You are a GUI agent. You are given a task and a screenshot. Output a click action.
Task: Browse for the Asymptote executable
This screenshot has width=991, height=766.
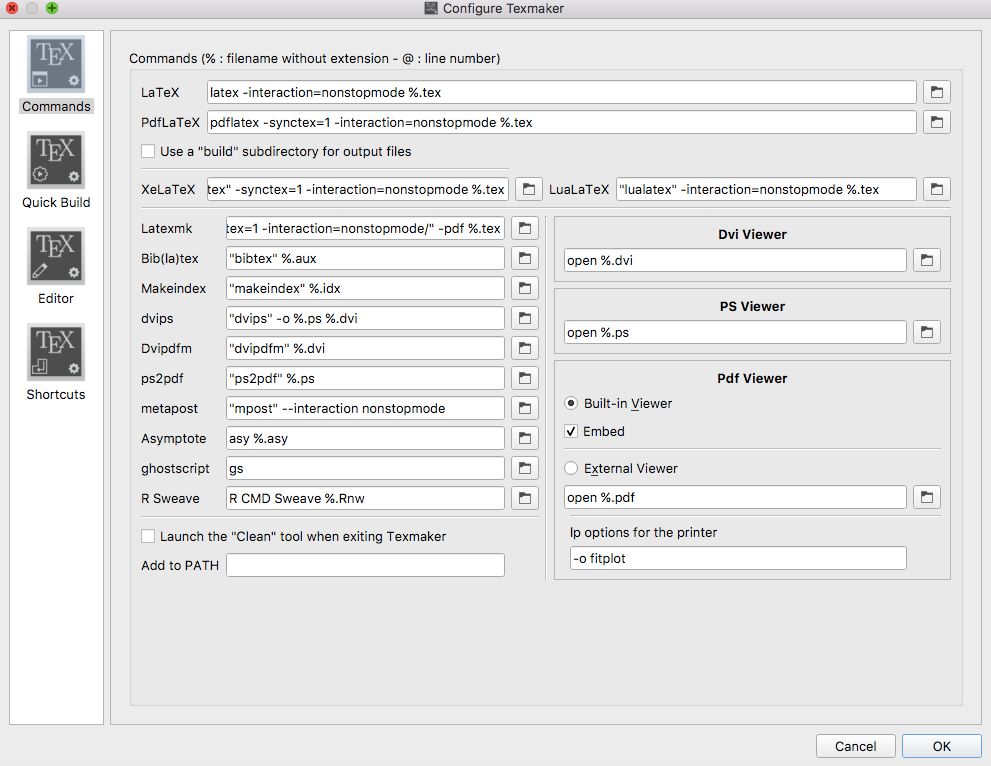(525, 438)
